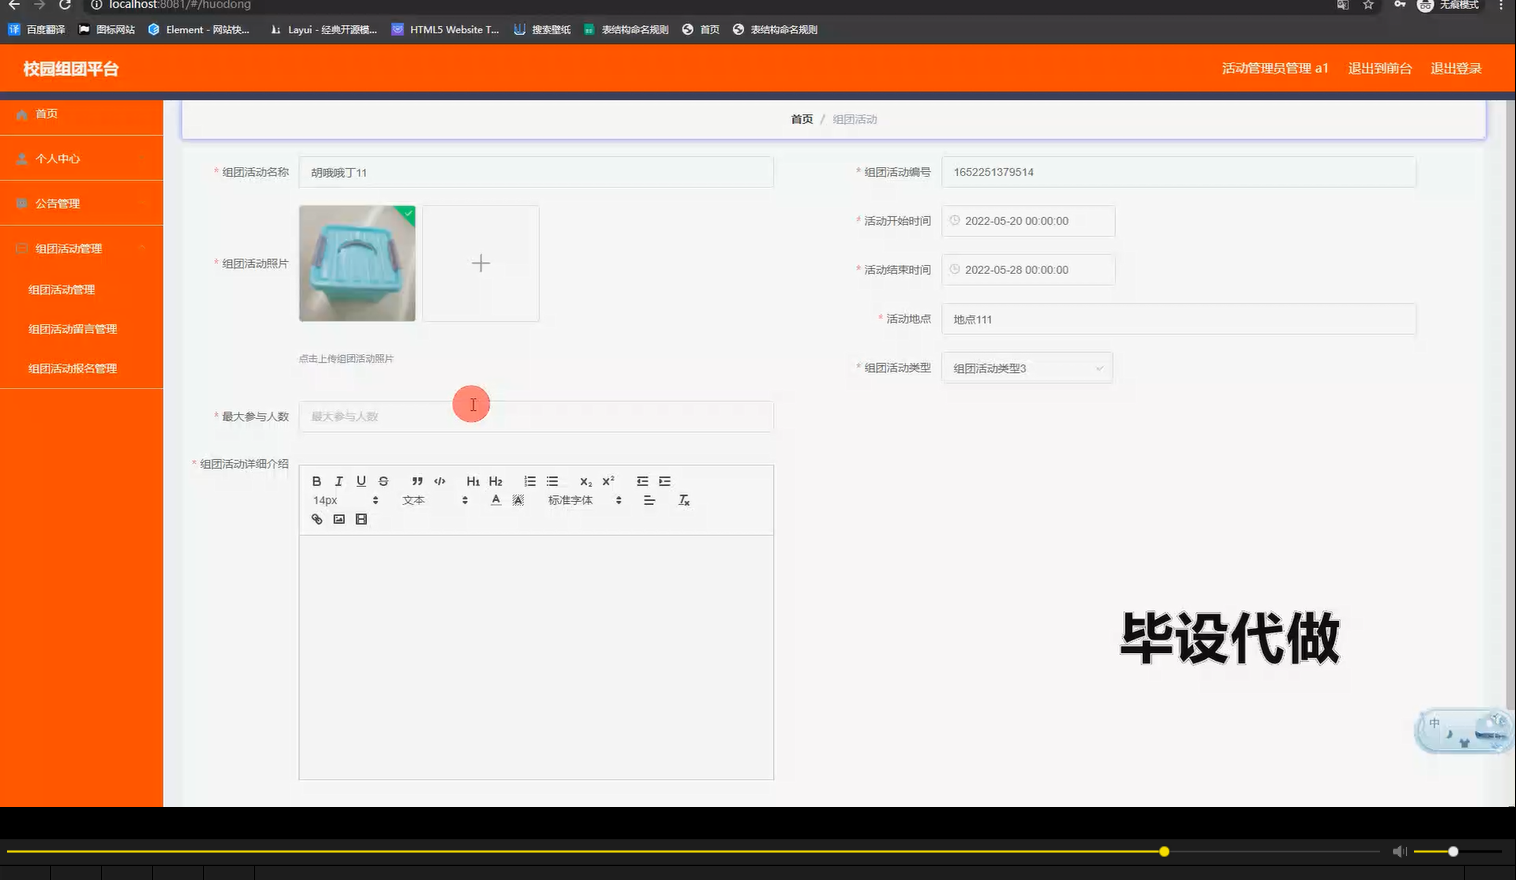Screen dimensions: 1516x880
Task: Click the 最大参与人数 input field
Action: [x=536, y=416]
